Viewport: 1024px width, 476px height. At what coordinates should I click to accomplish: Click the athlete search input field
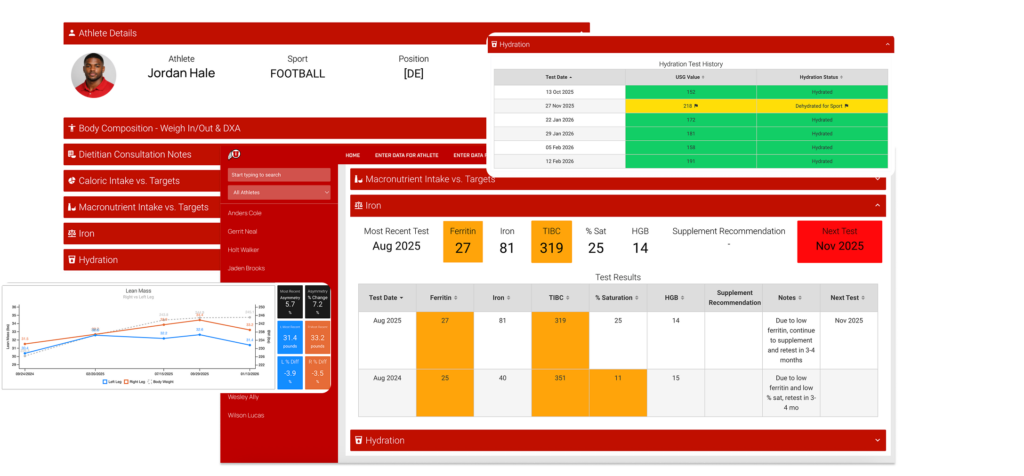click(279, 174)
